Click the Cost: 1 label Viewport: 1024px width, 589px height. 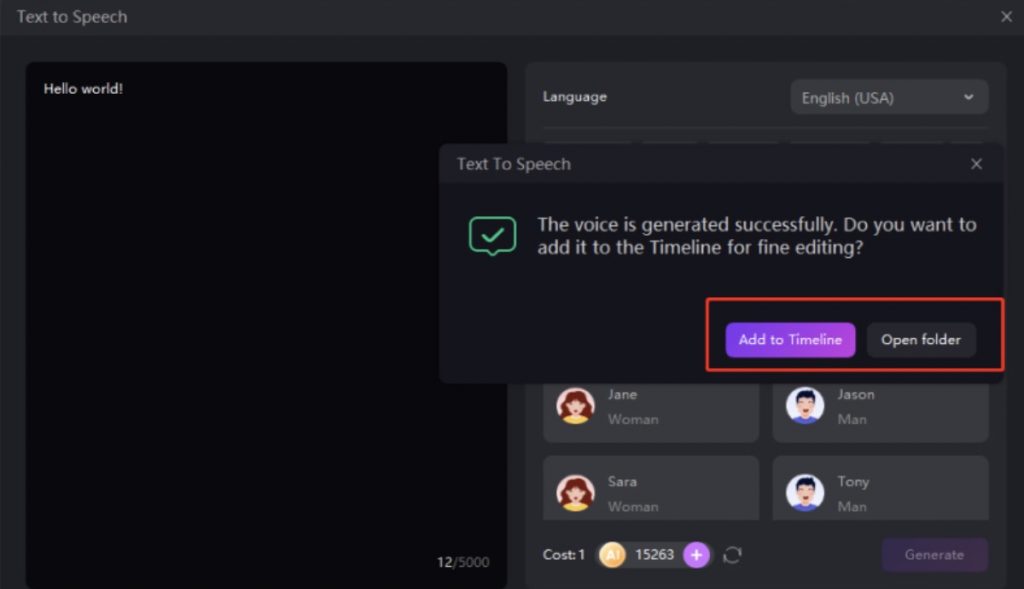pyautogui.click(x=565, y=555)
